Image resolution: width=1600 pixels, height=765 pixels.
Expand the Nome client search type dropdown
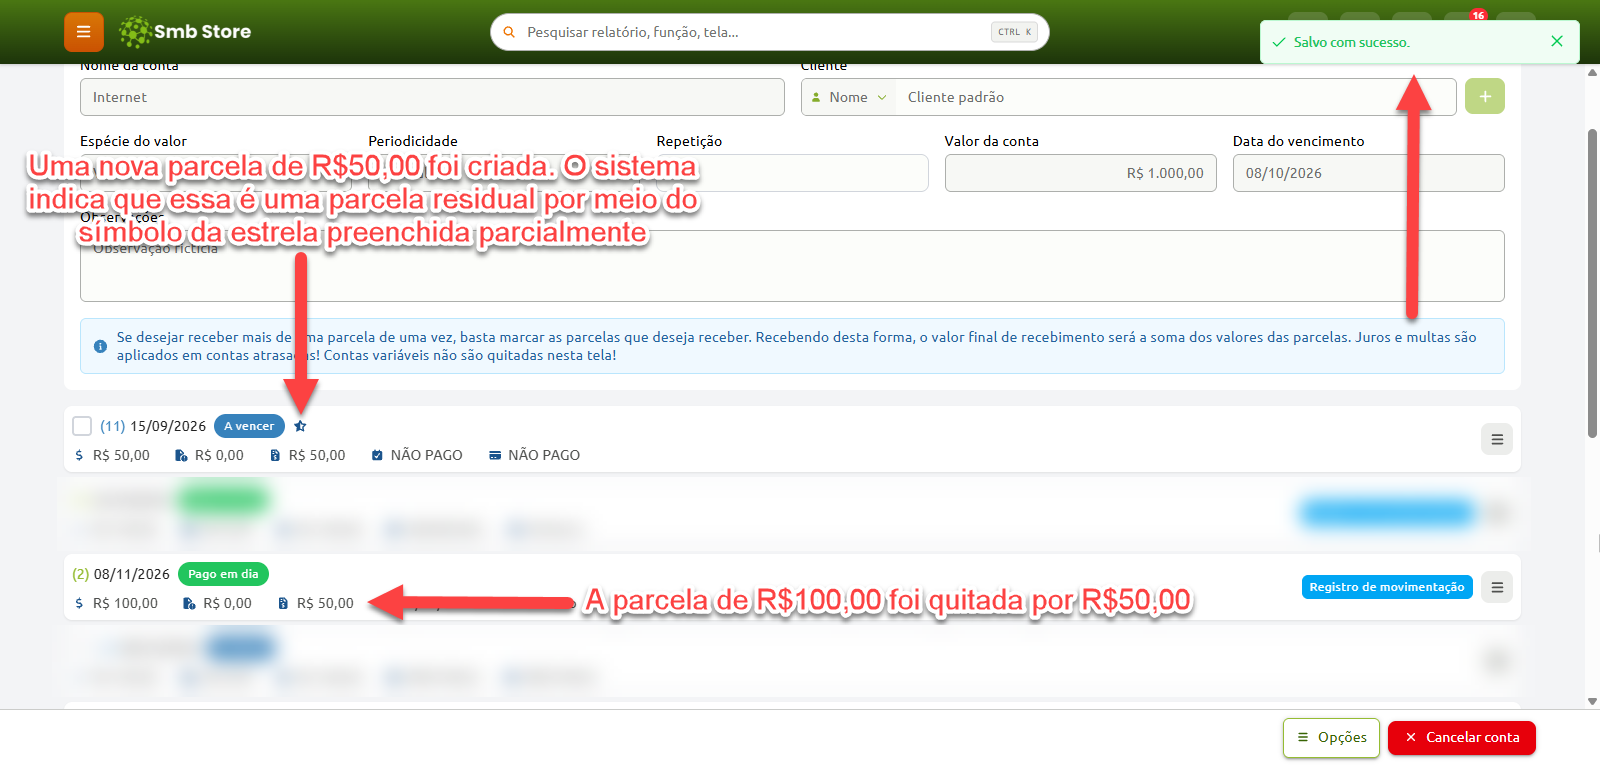(849, 97)
